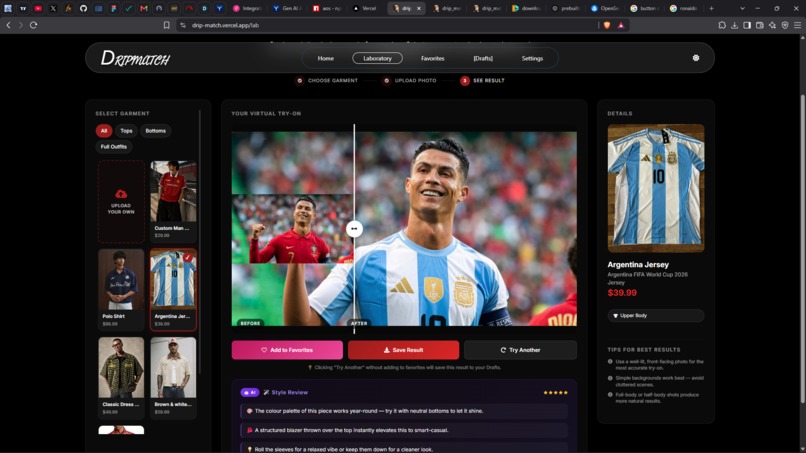806x453 pixels.
Task: Switch to the OpenSea browser tab
Action: coord(604,8)
